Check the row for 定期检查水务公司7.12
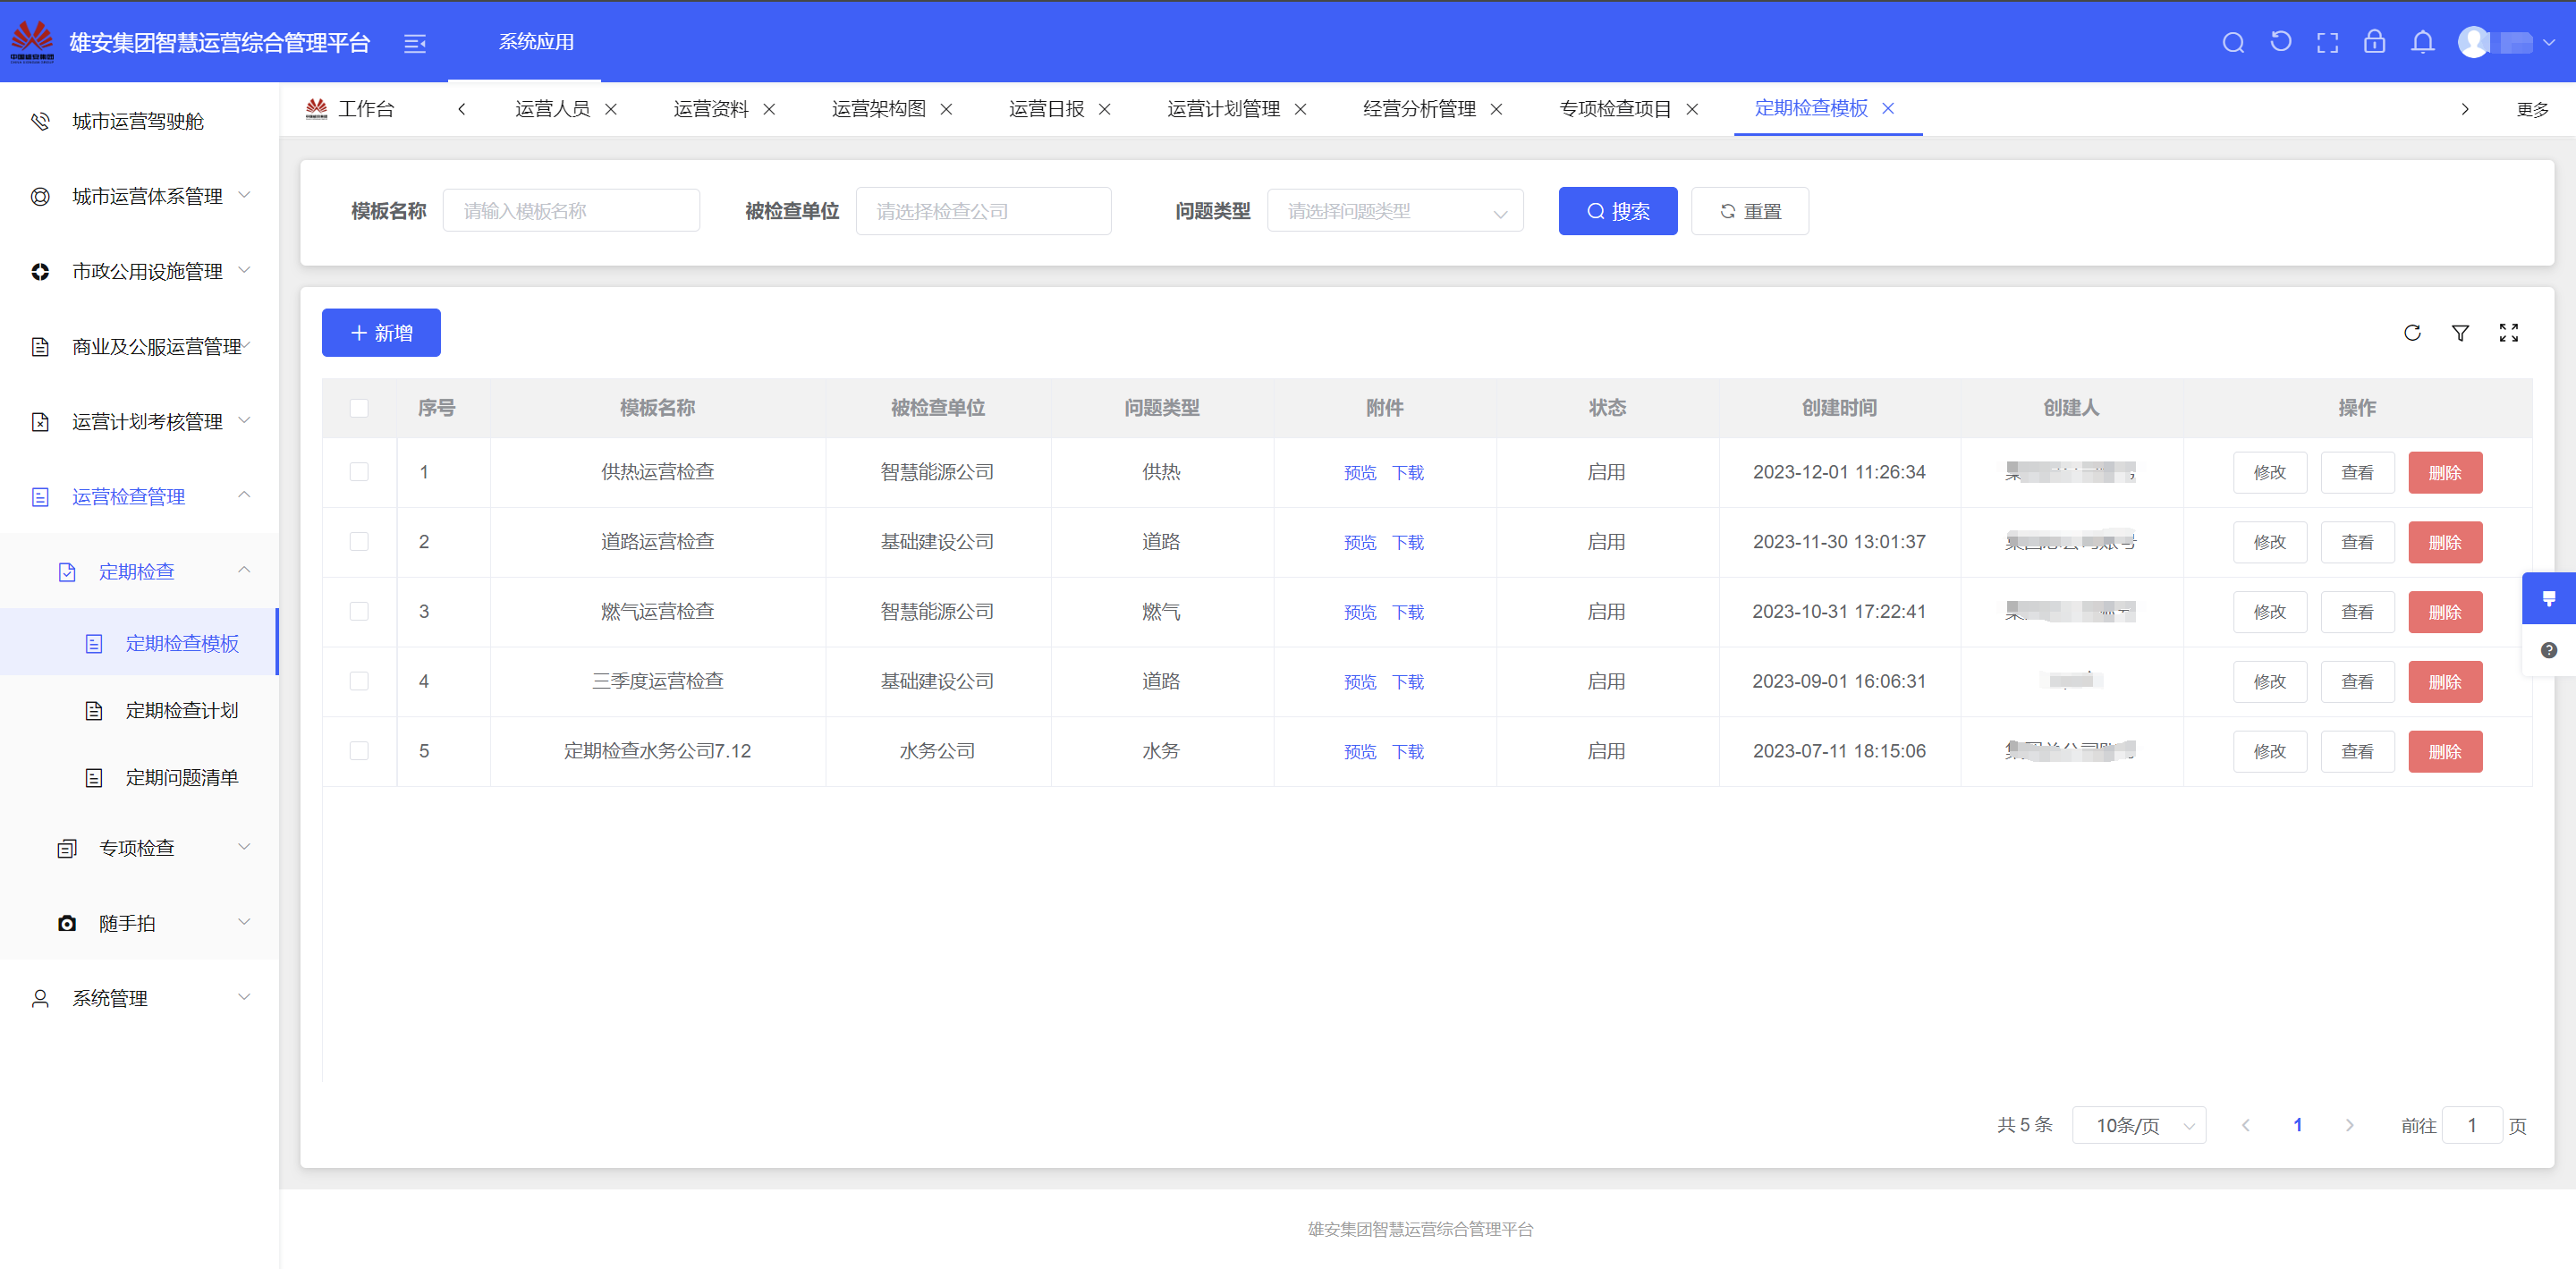The image size is (2576, 1269). tap(360, 751)
